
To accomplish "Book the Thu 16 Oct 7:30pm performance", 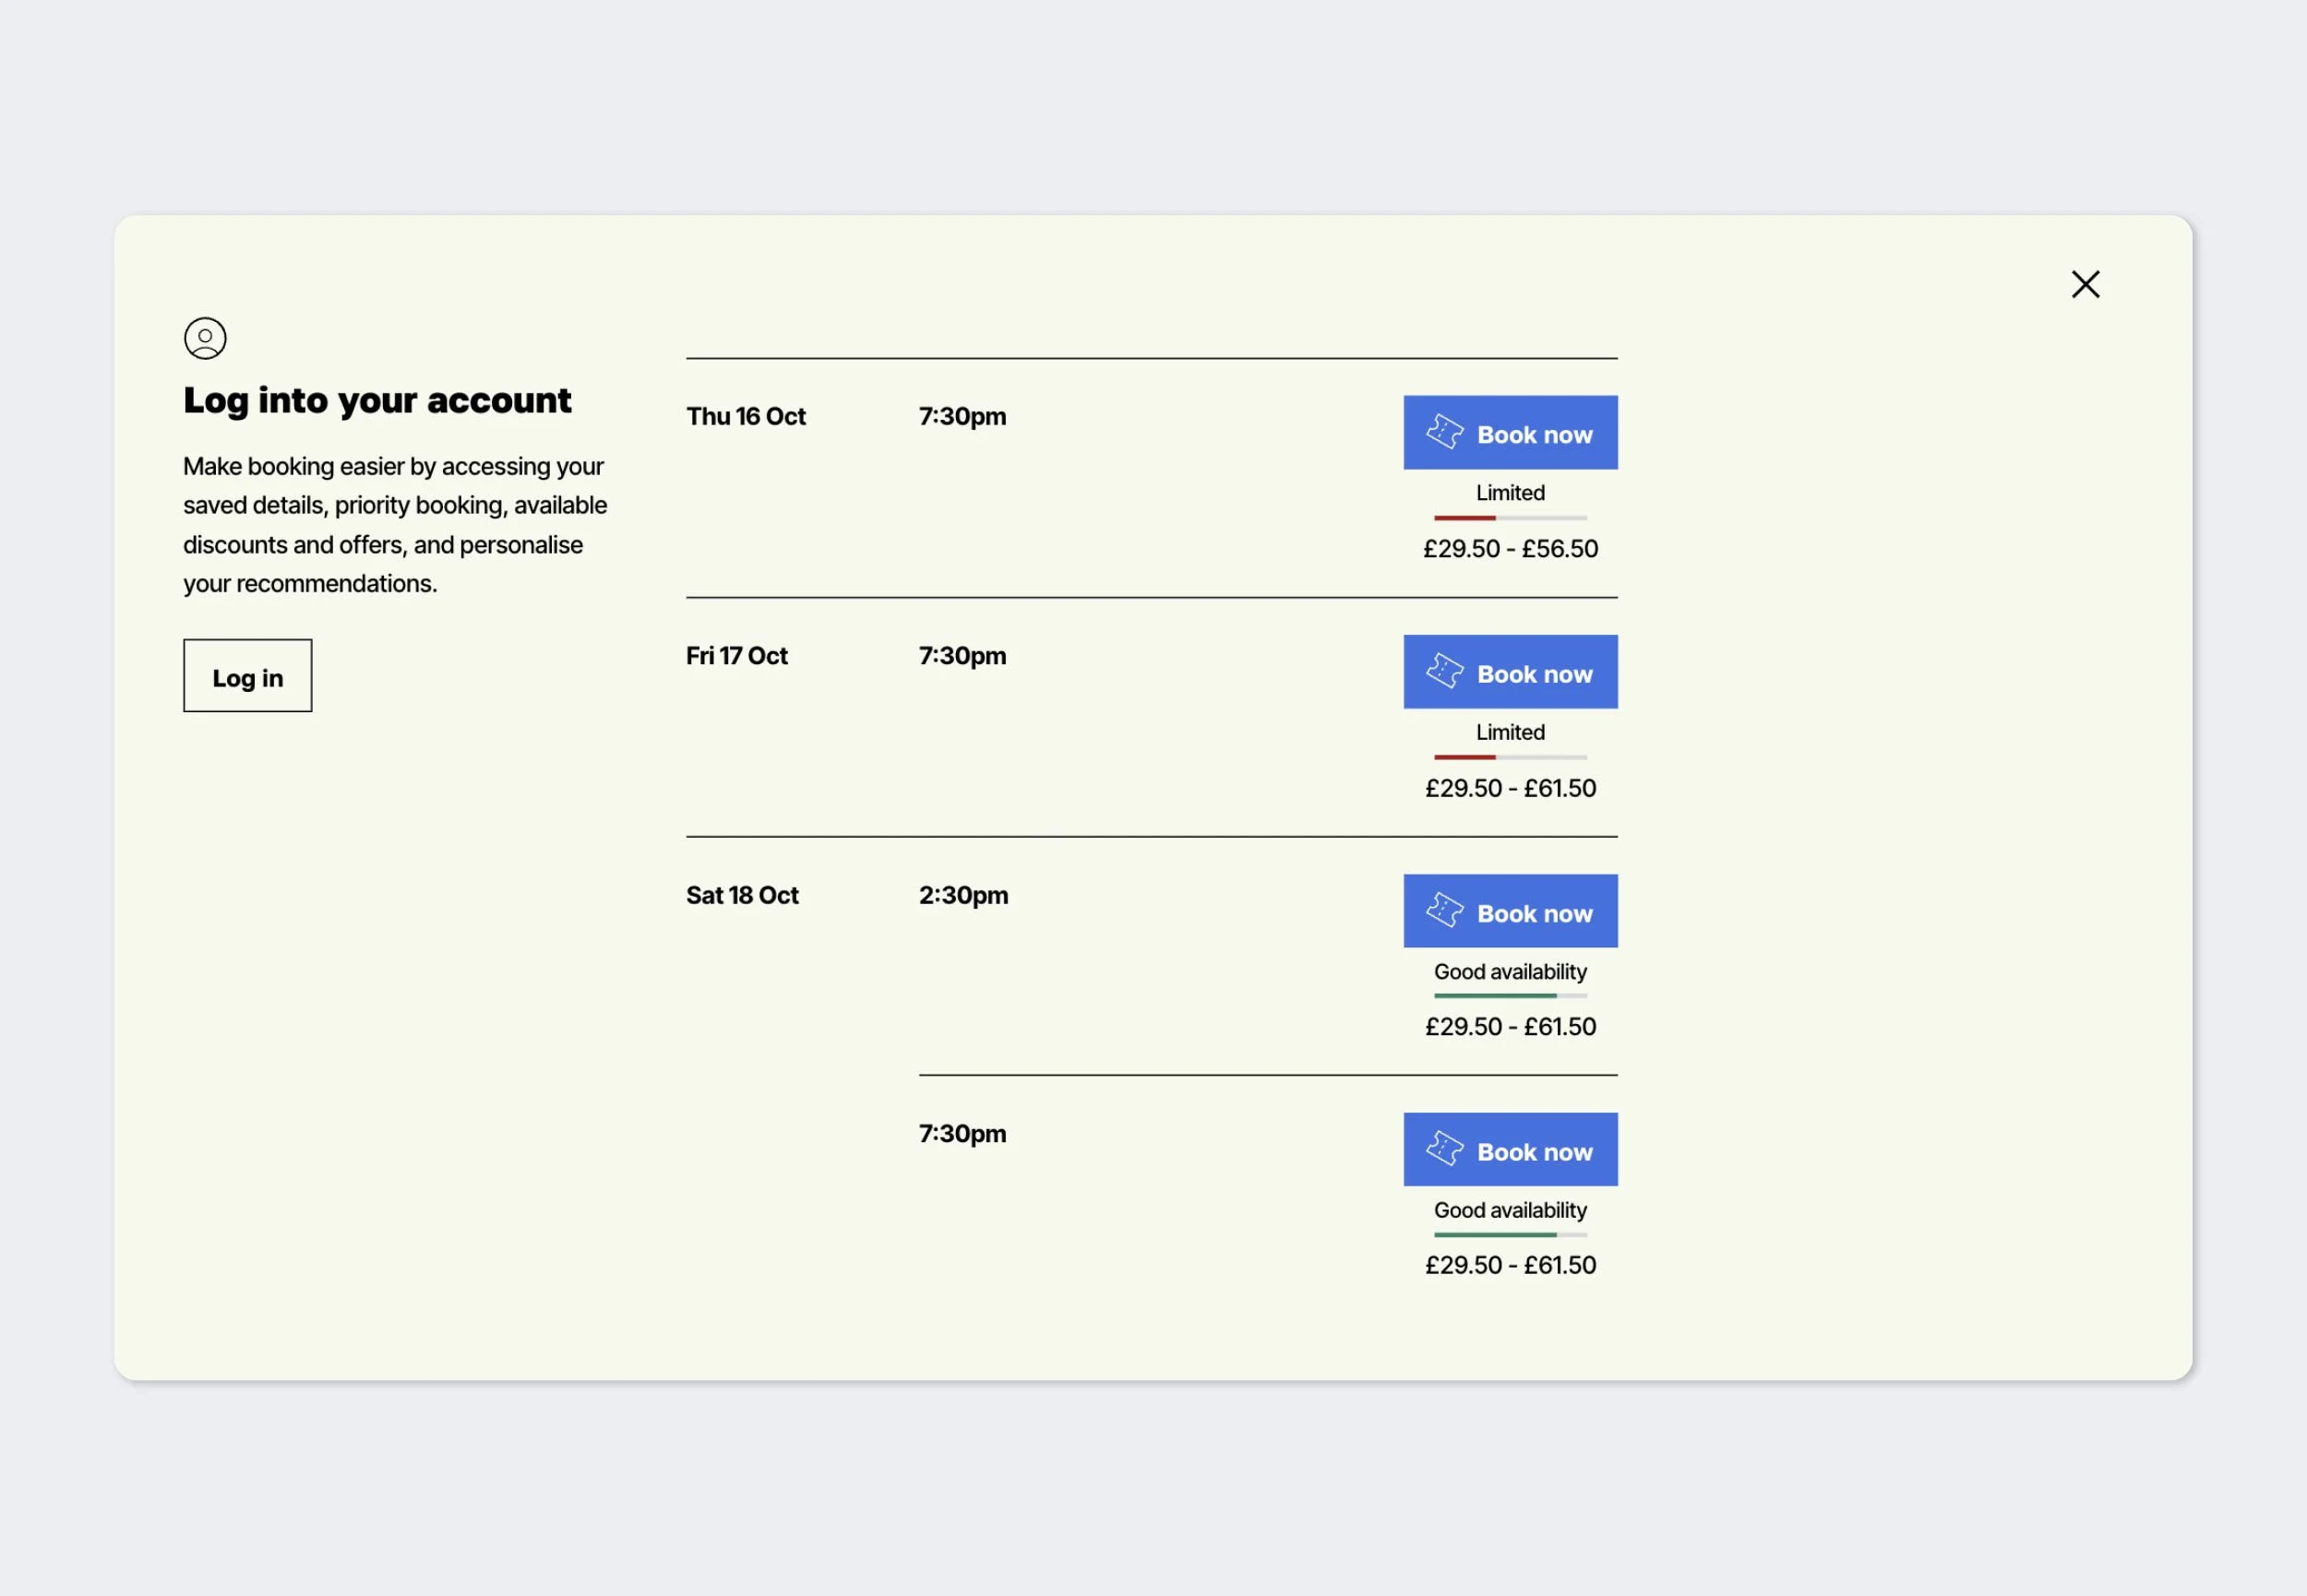I will pyautogui.click(x=1510, y=432).
